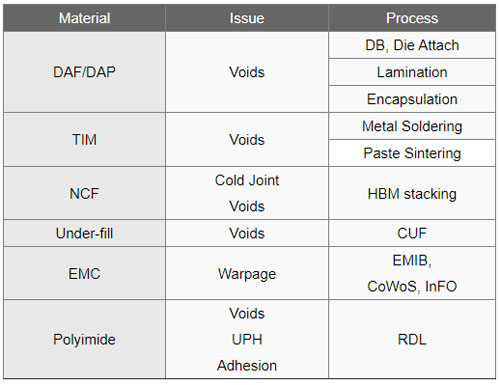Select the Polyimide material cell

pyautogui.click(x=84, y=339)
